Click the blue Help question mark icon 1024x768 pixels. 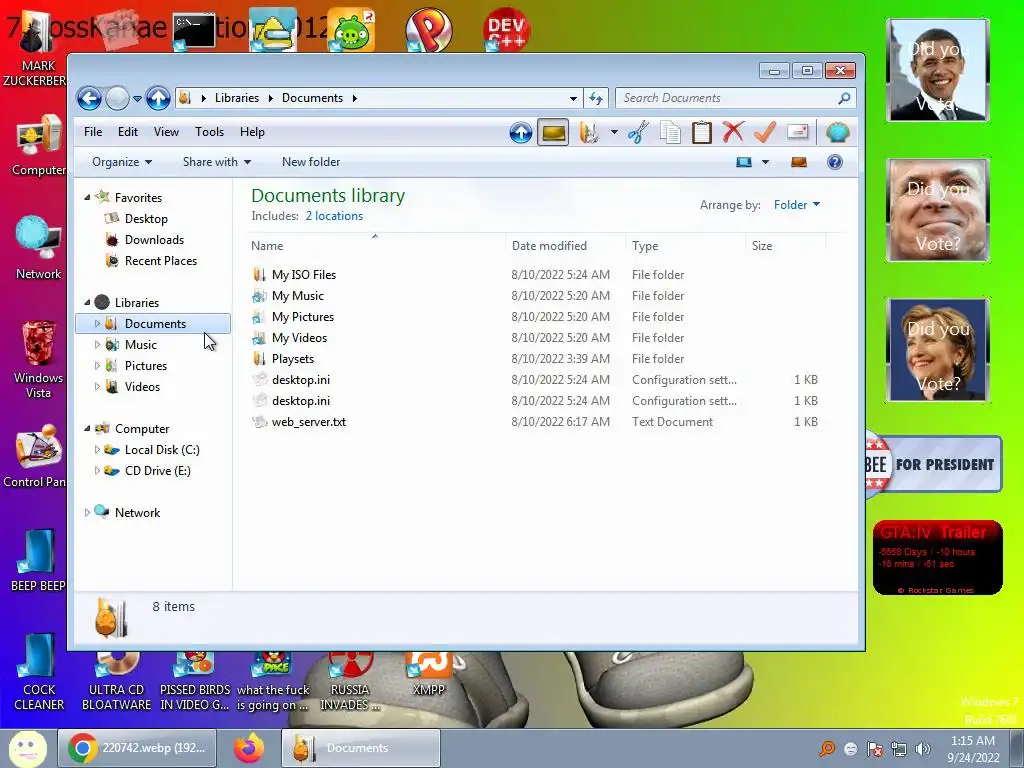(835, 162)
